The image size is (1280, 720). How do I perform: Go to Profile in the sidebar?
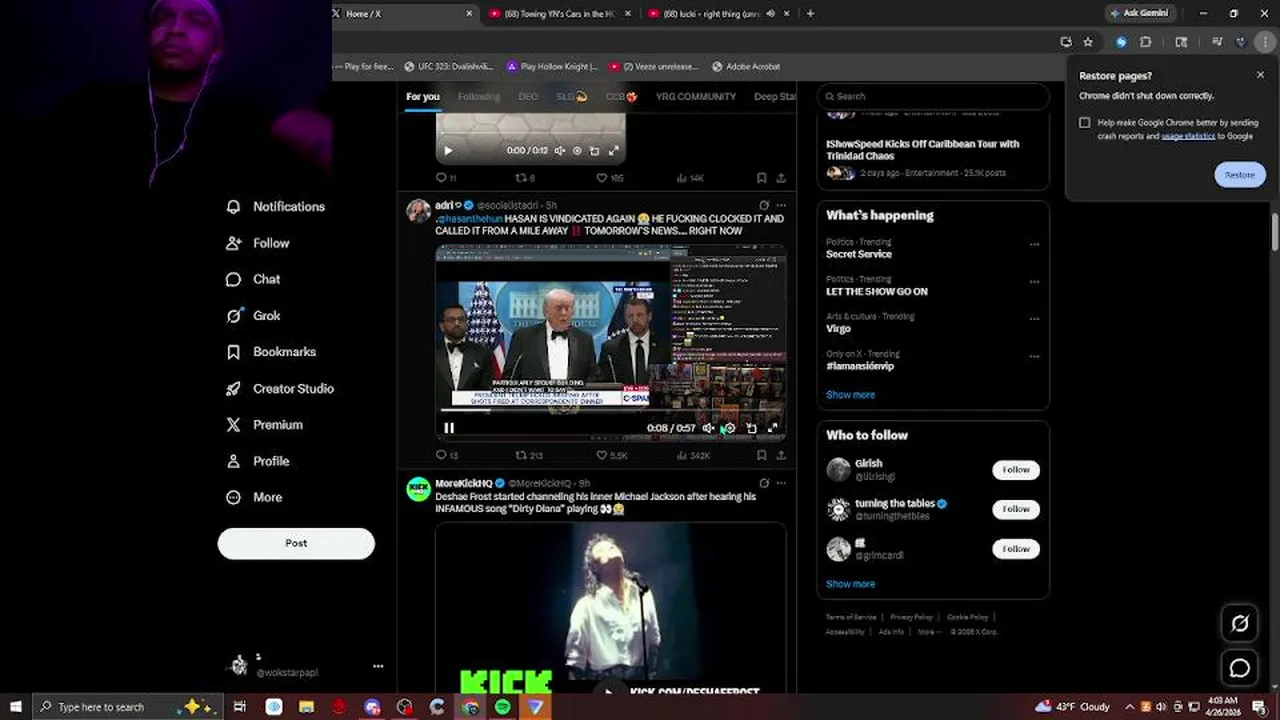[x=258, y=461]
